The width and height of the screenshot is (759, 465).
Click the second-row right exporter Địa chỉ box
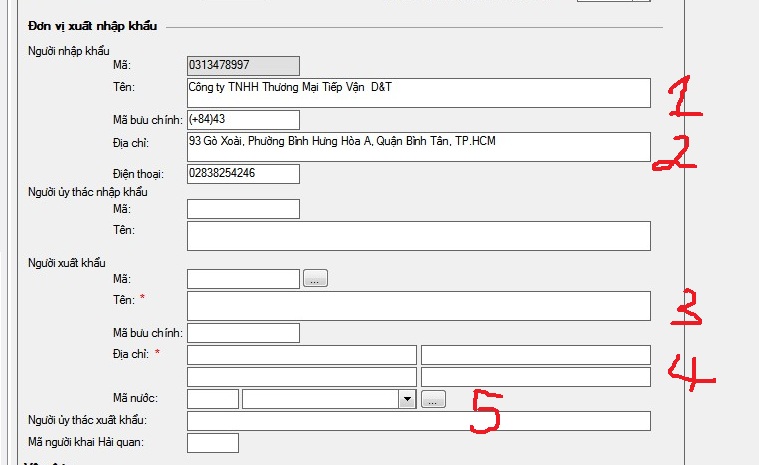coord(535,377)
